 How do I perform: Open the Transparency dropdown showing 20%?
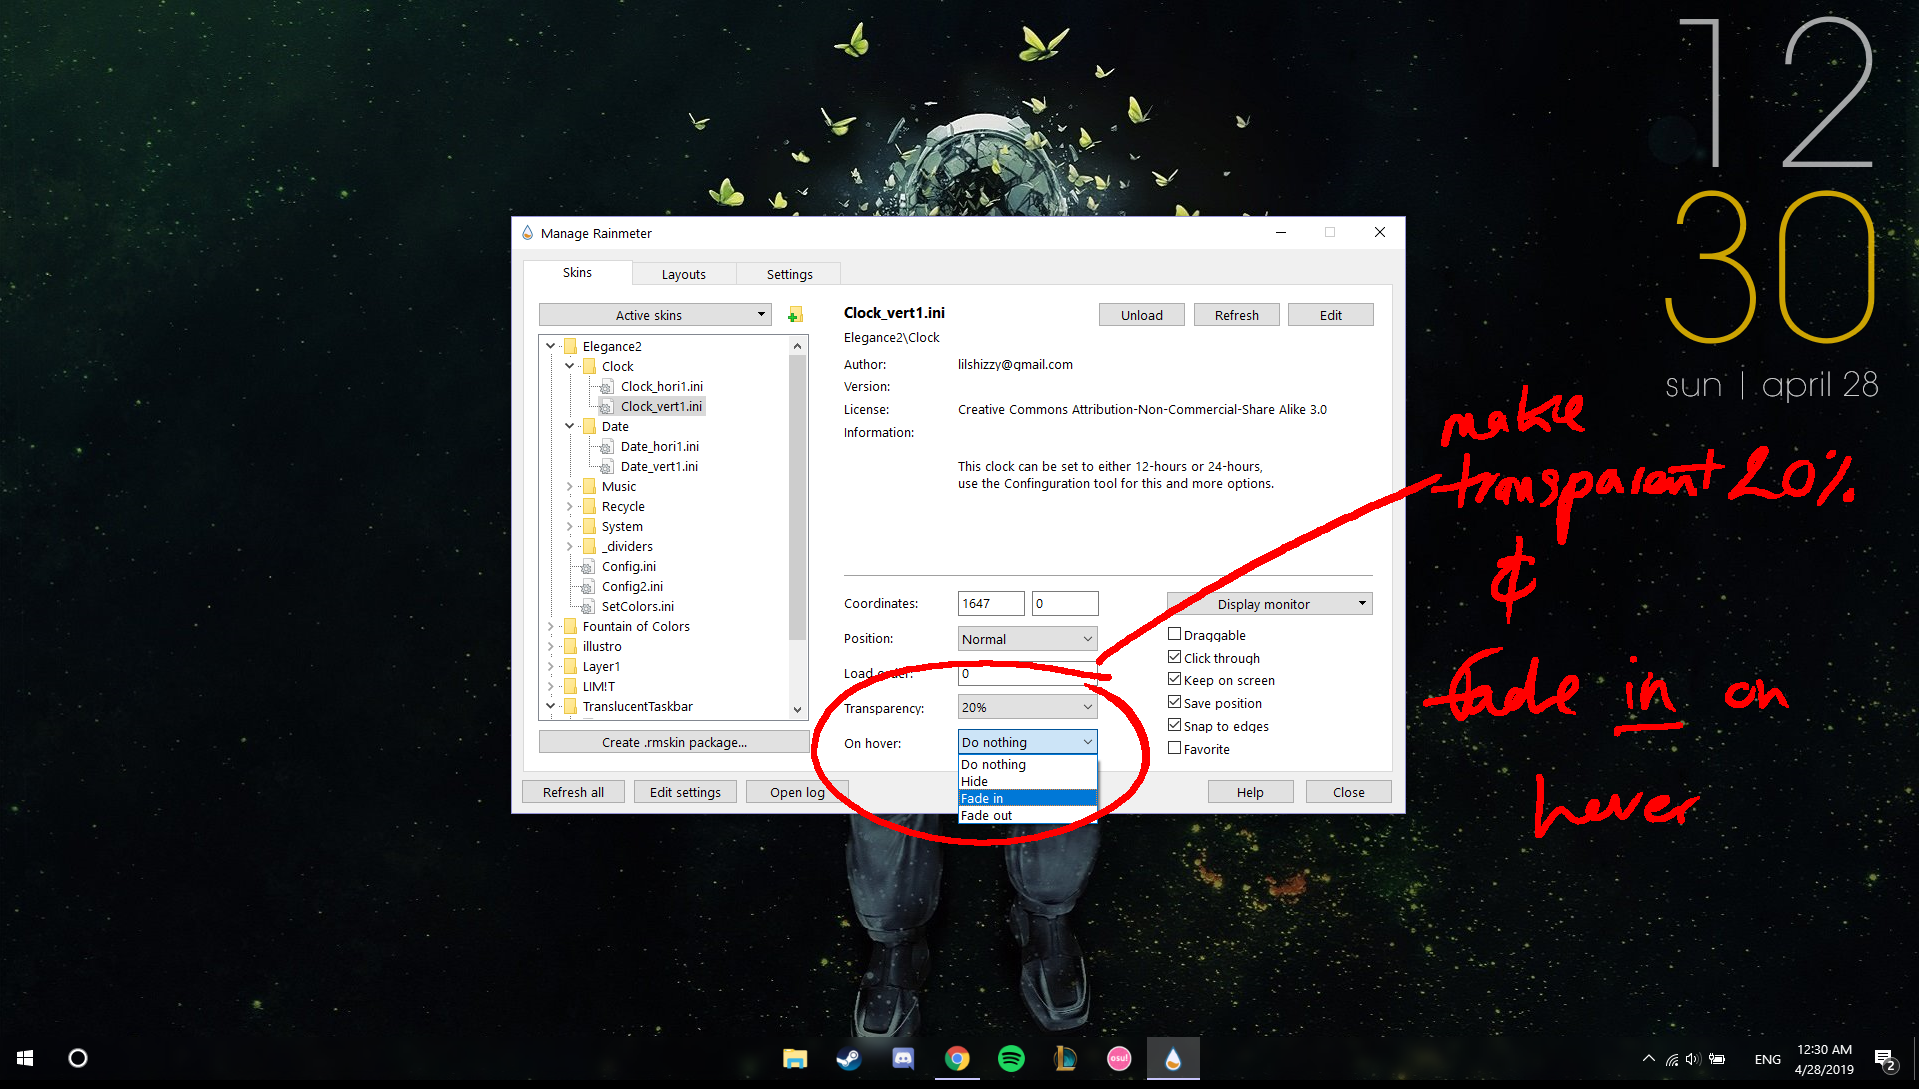(x=1027, y=707)
